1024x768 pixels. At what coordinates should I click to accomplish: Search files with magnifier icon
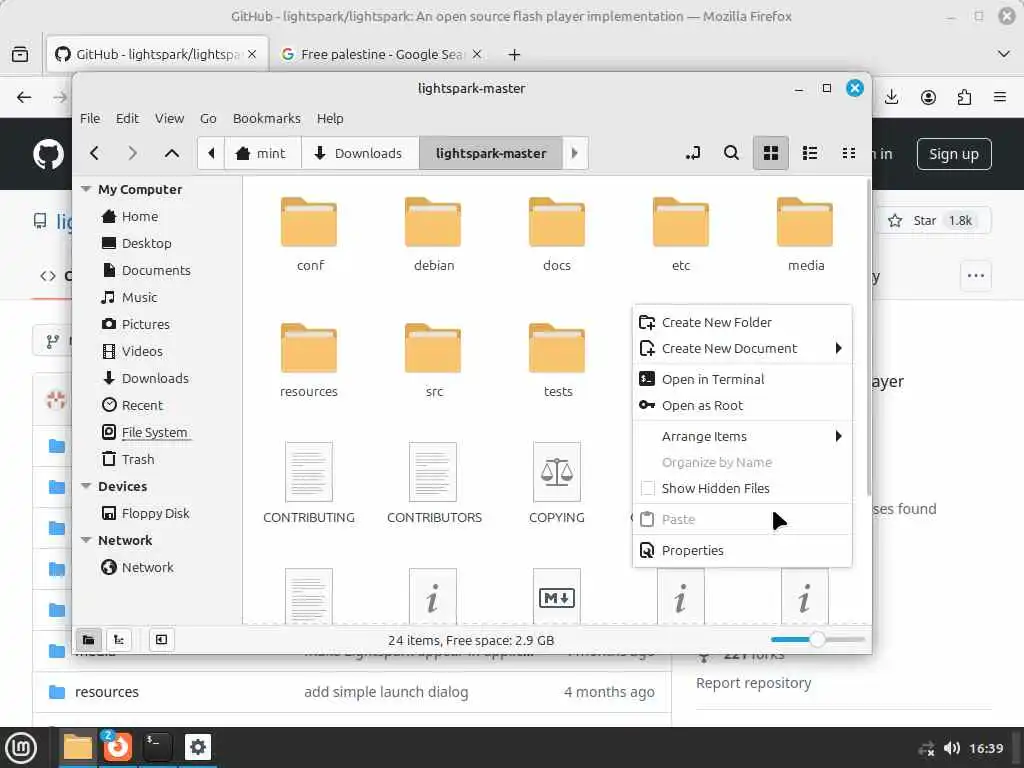(x=731, y=153)
